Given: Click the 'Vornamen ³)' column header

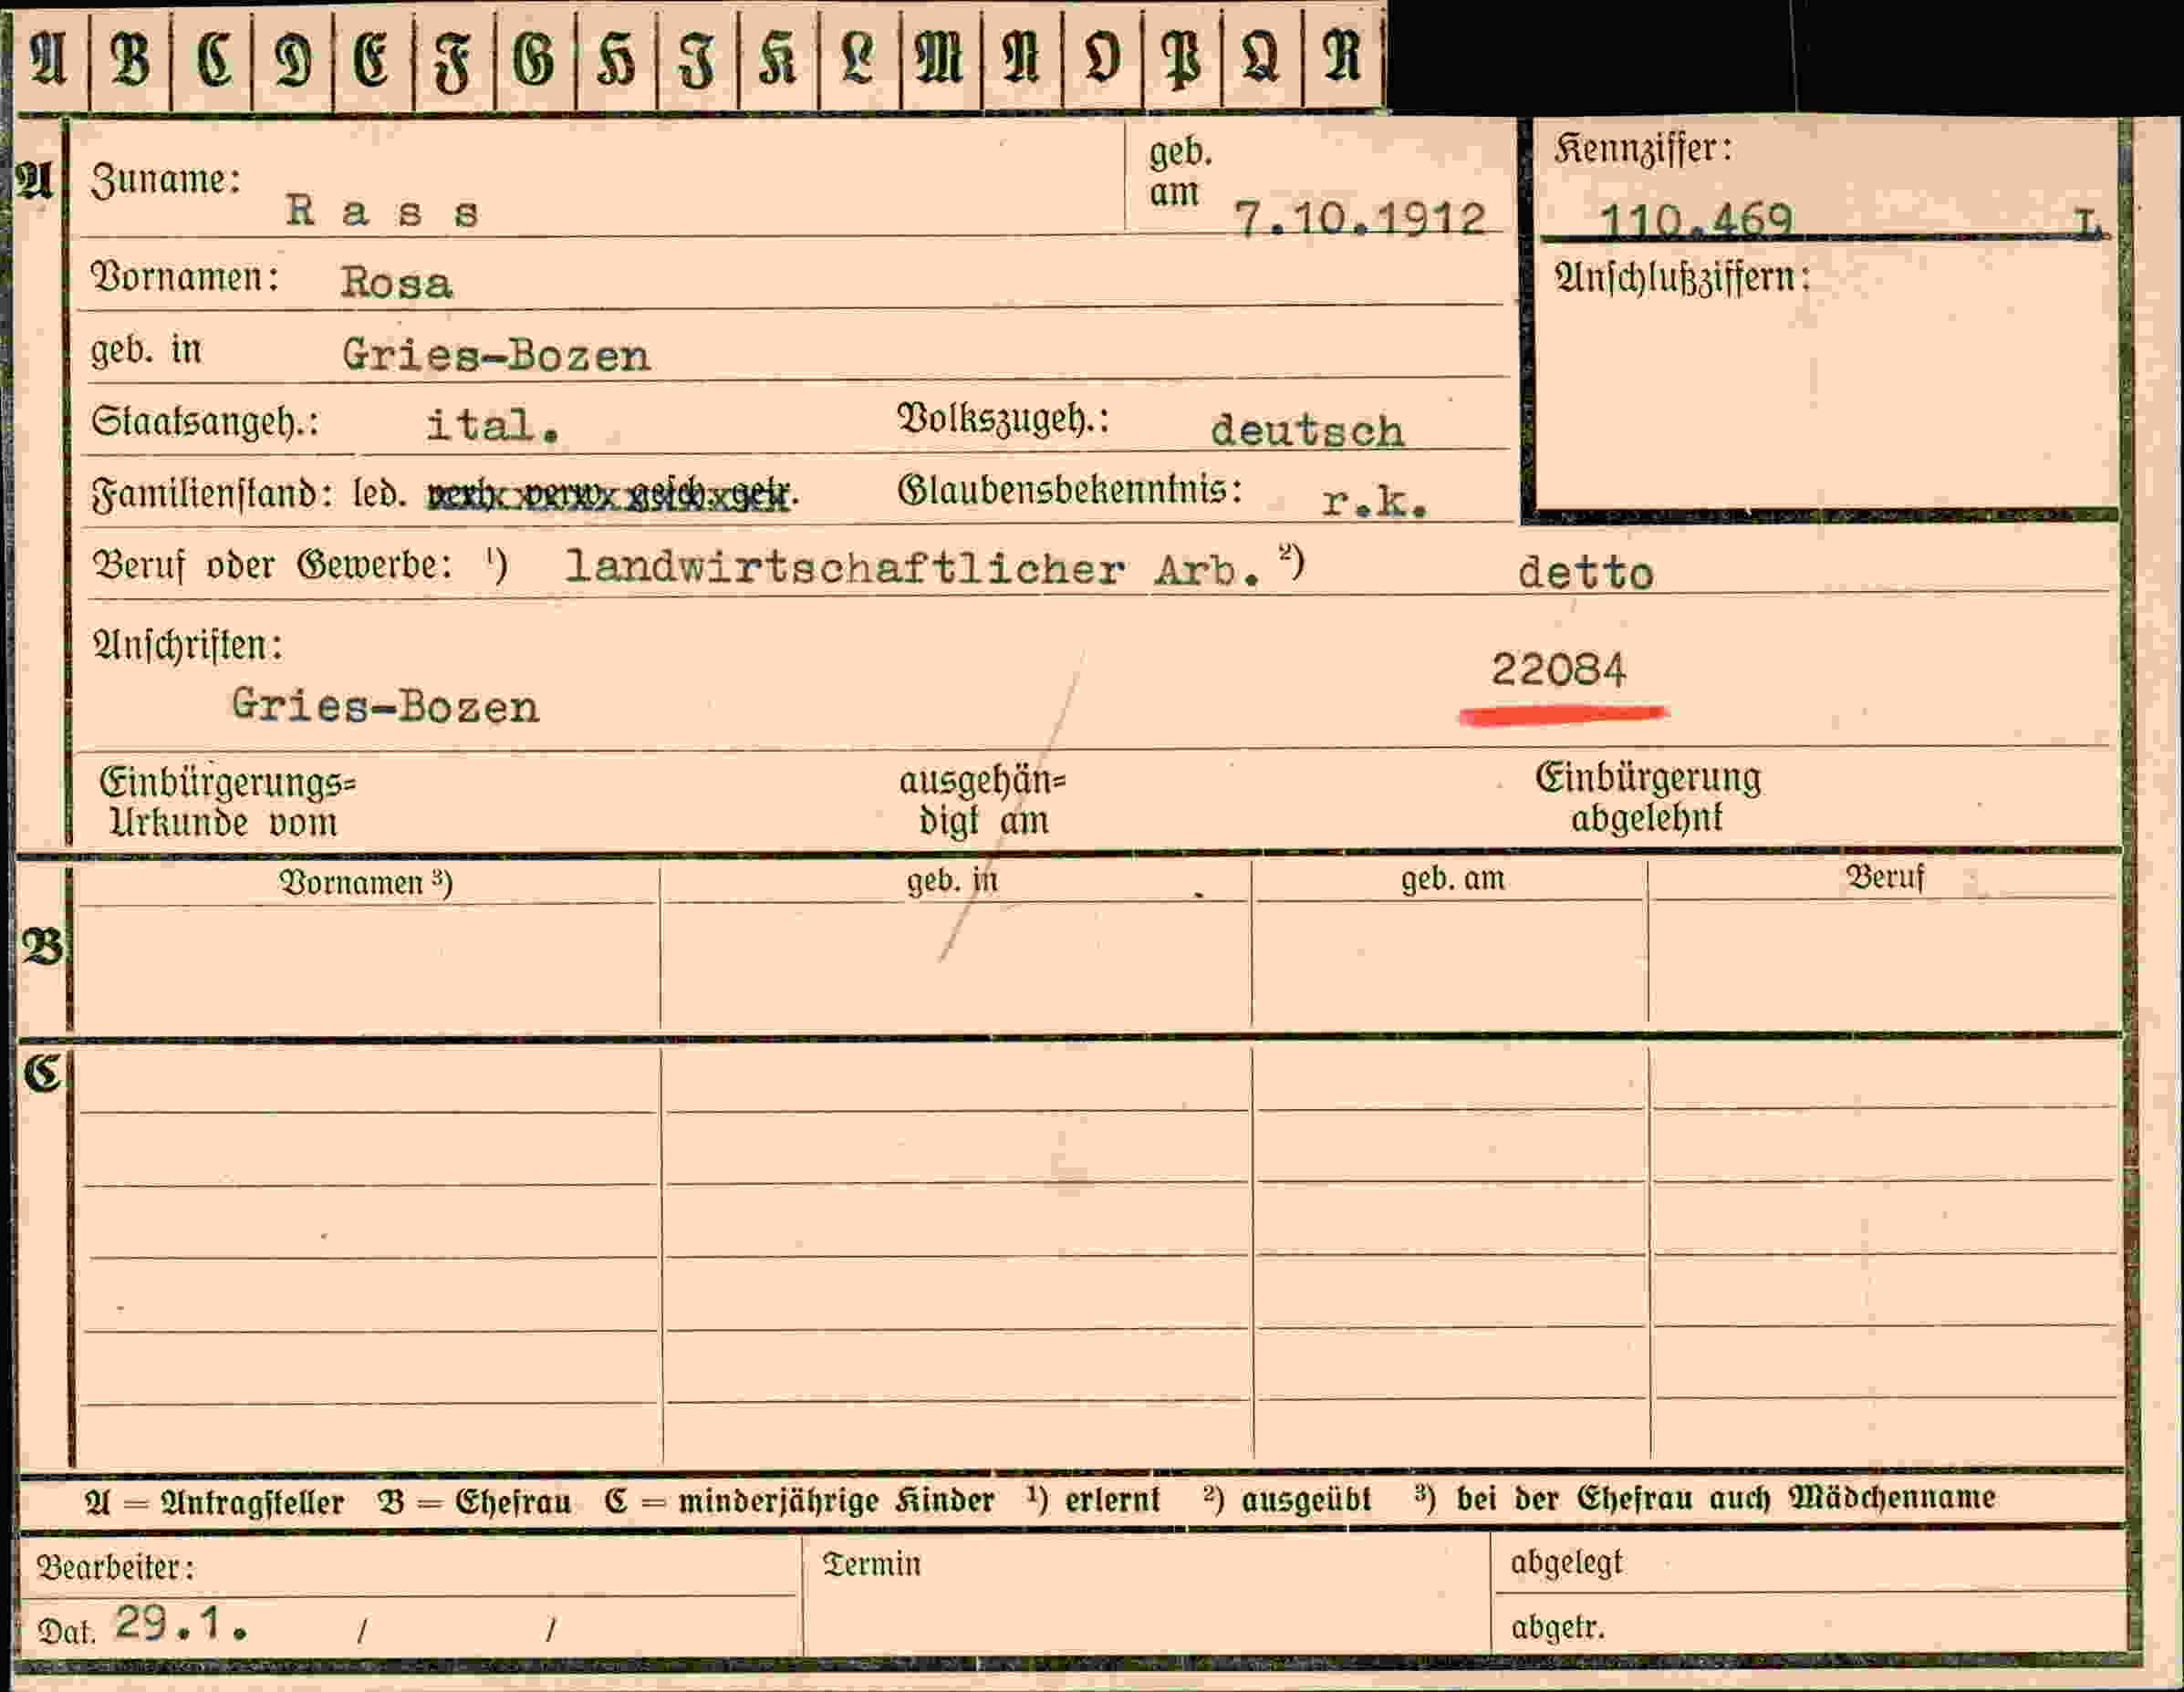Looking at the screenshot, I should pyautogui.click(x=365, y=883).
